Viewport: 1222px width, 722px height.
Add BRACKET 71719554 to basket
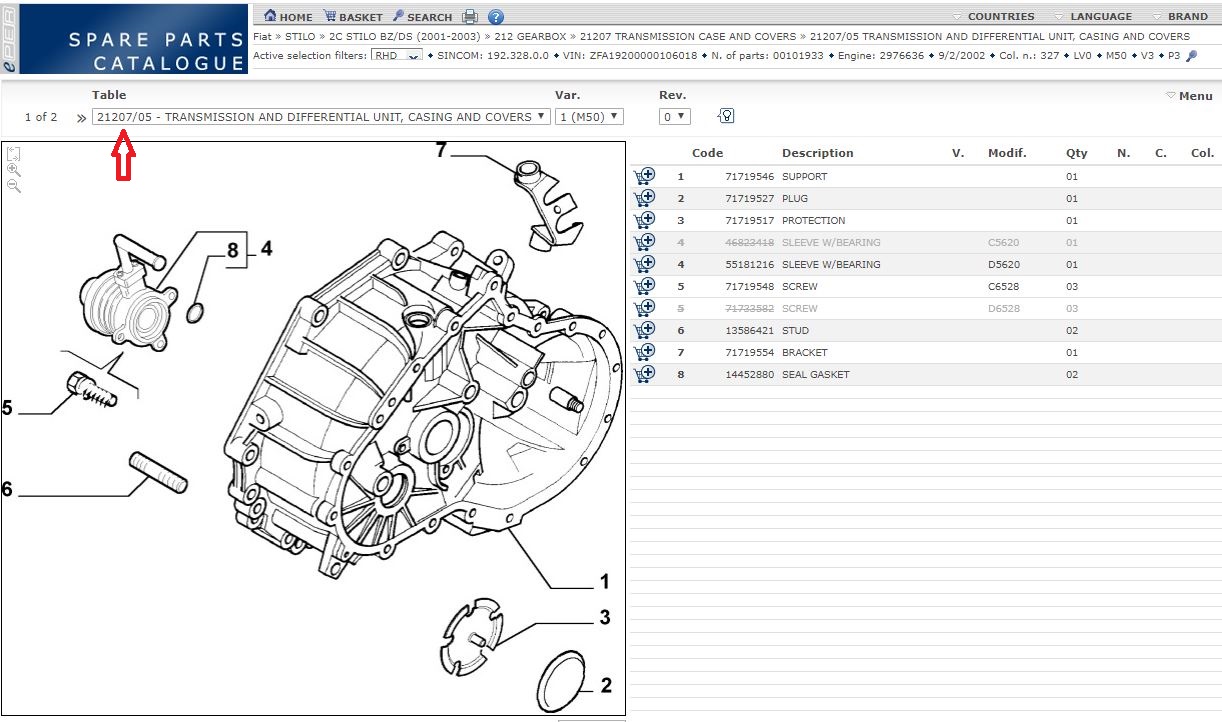pyautogui.click(x=644, y=352)
